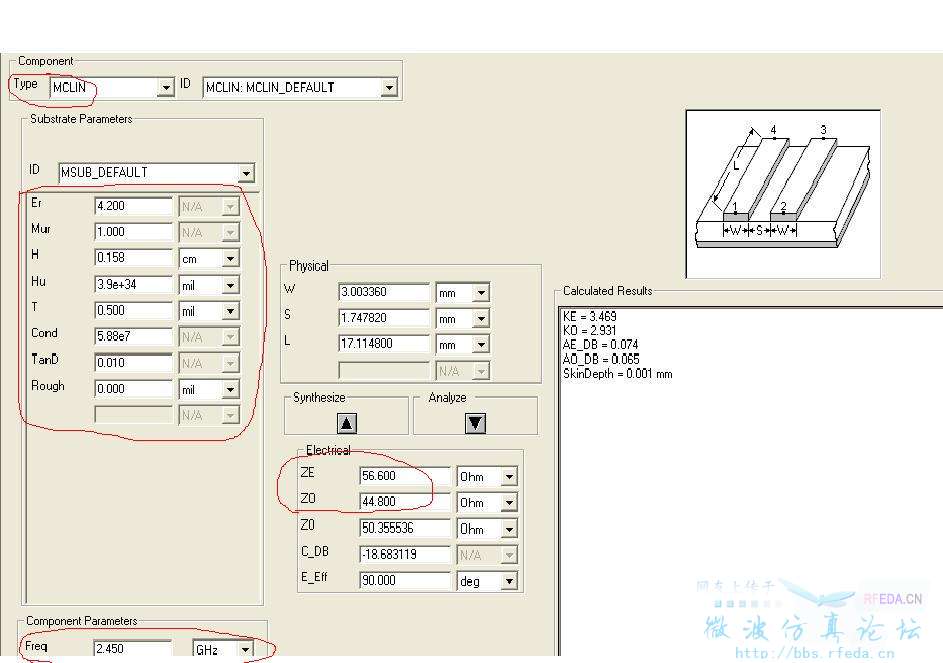
Task: Click the W field 3.003360
Action: point(384,292)
